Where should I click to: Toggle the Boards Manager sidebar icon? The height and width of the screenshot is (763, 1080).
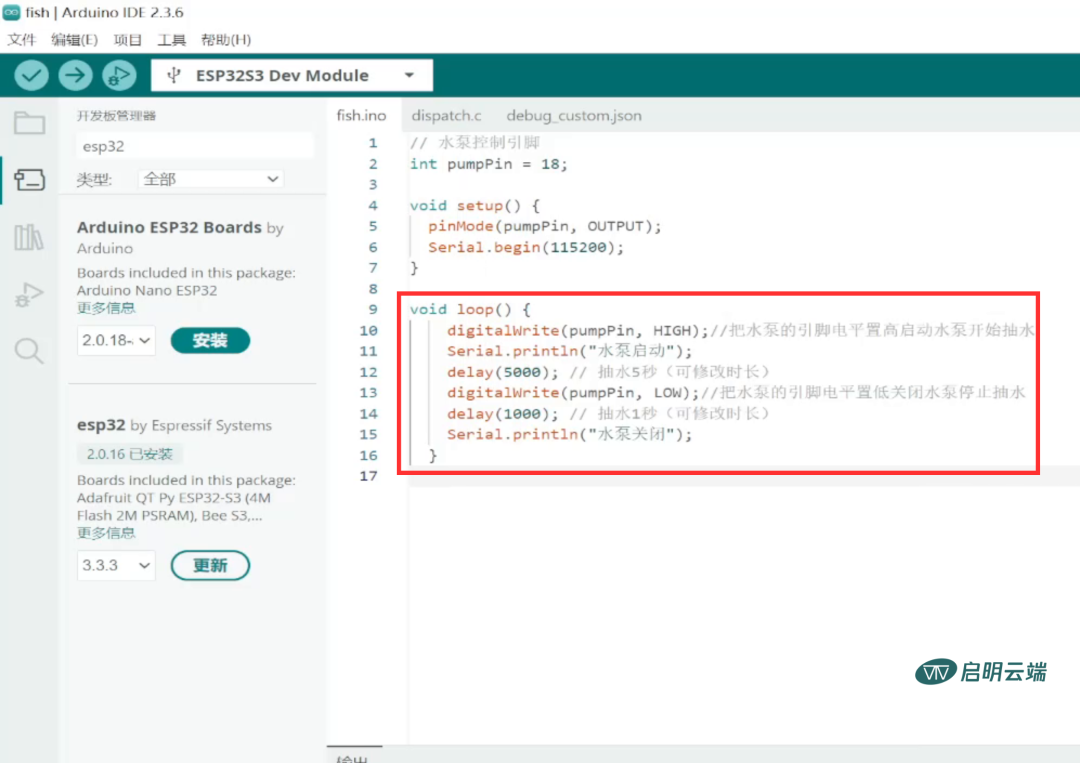29,180
